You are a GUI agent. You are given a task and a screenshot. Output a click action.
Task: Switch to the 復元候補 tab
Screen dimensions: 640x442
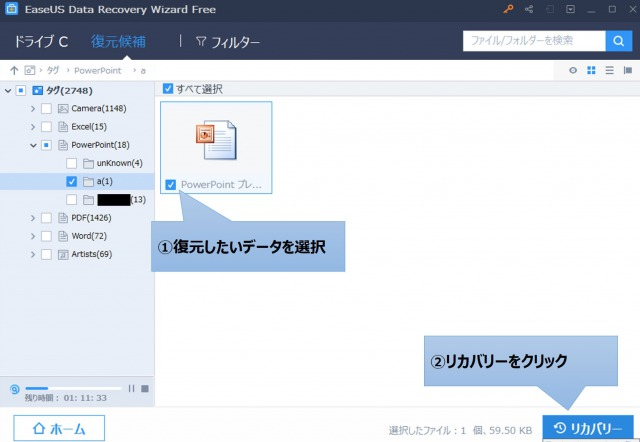(118, 41)
